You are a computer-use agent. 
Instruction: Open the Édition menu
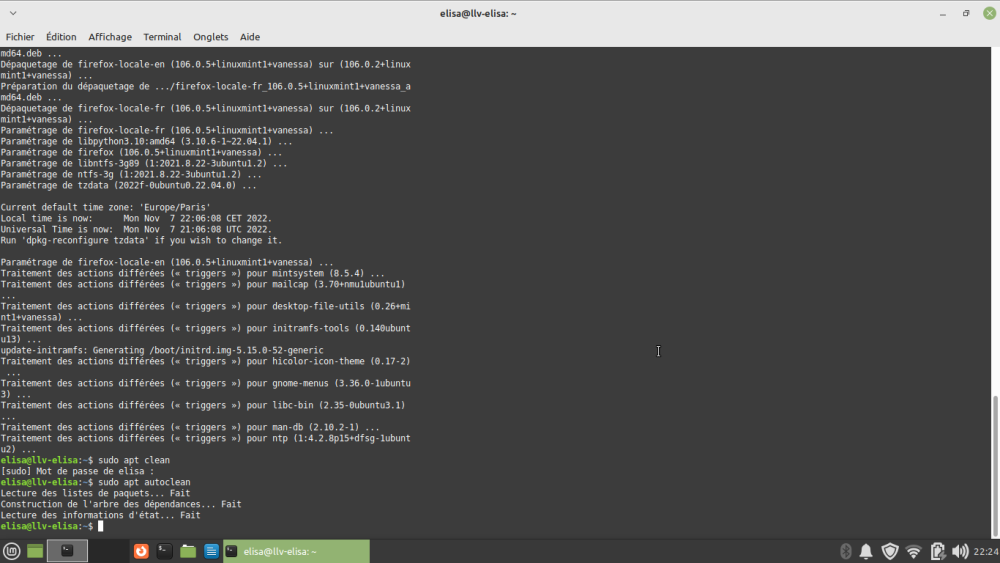(x=61, y=37)
